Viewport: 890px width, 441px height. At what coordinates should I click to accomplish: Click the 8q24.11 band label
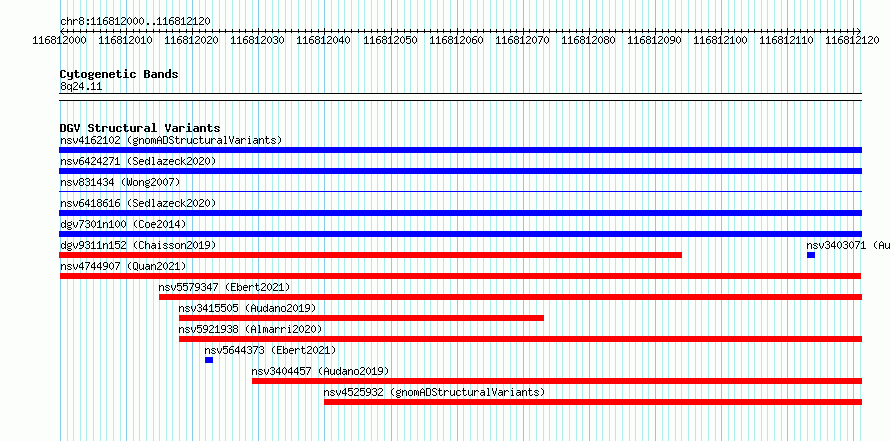click(81, 87)
